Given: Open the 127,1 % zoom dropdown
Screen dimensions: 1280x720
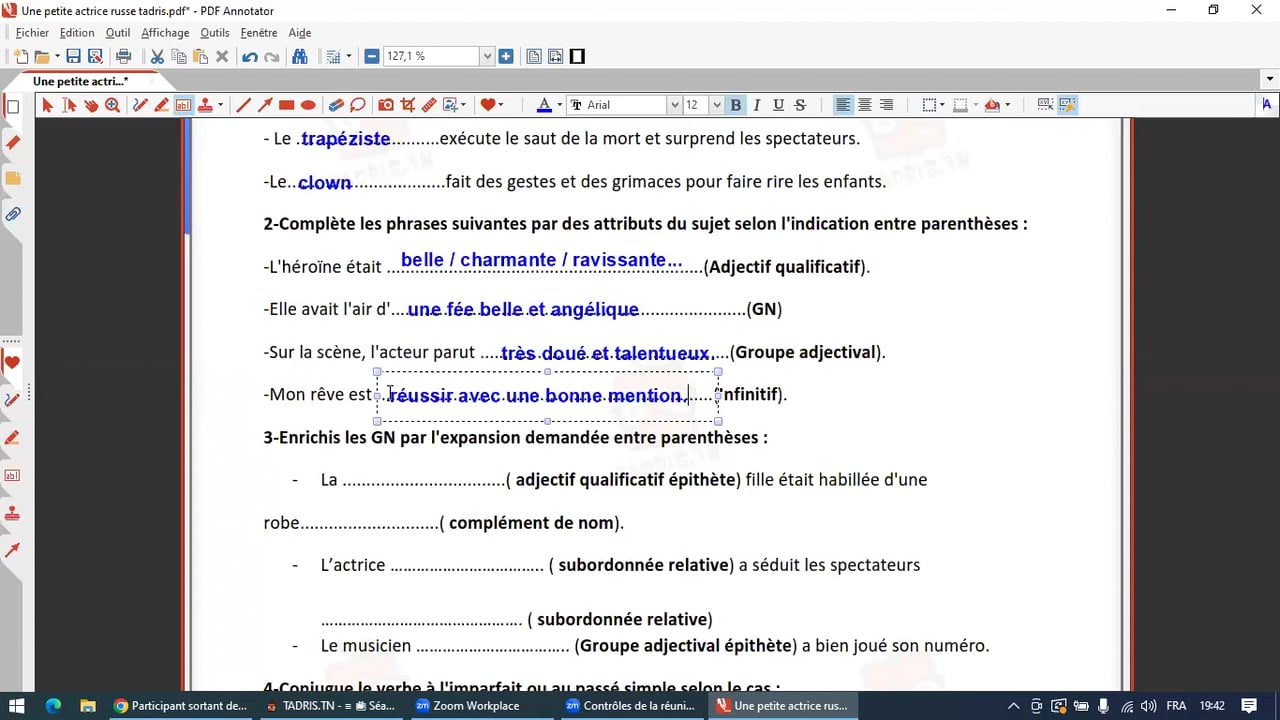Looking at the screenshot, I should (x=487, y=57).
